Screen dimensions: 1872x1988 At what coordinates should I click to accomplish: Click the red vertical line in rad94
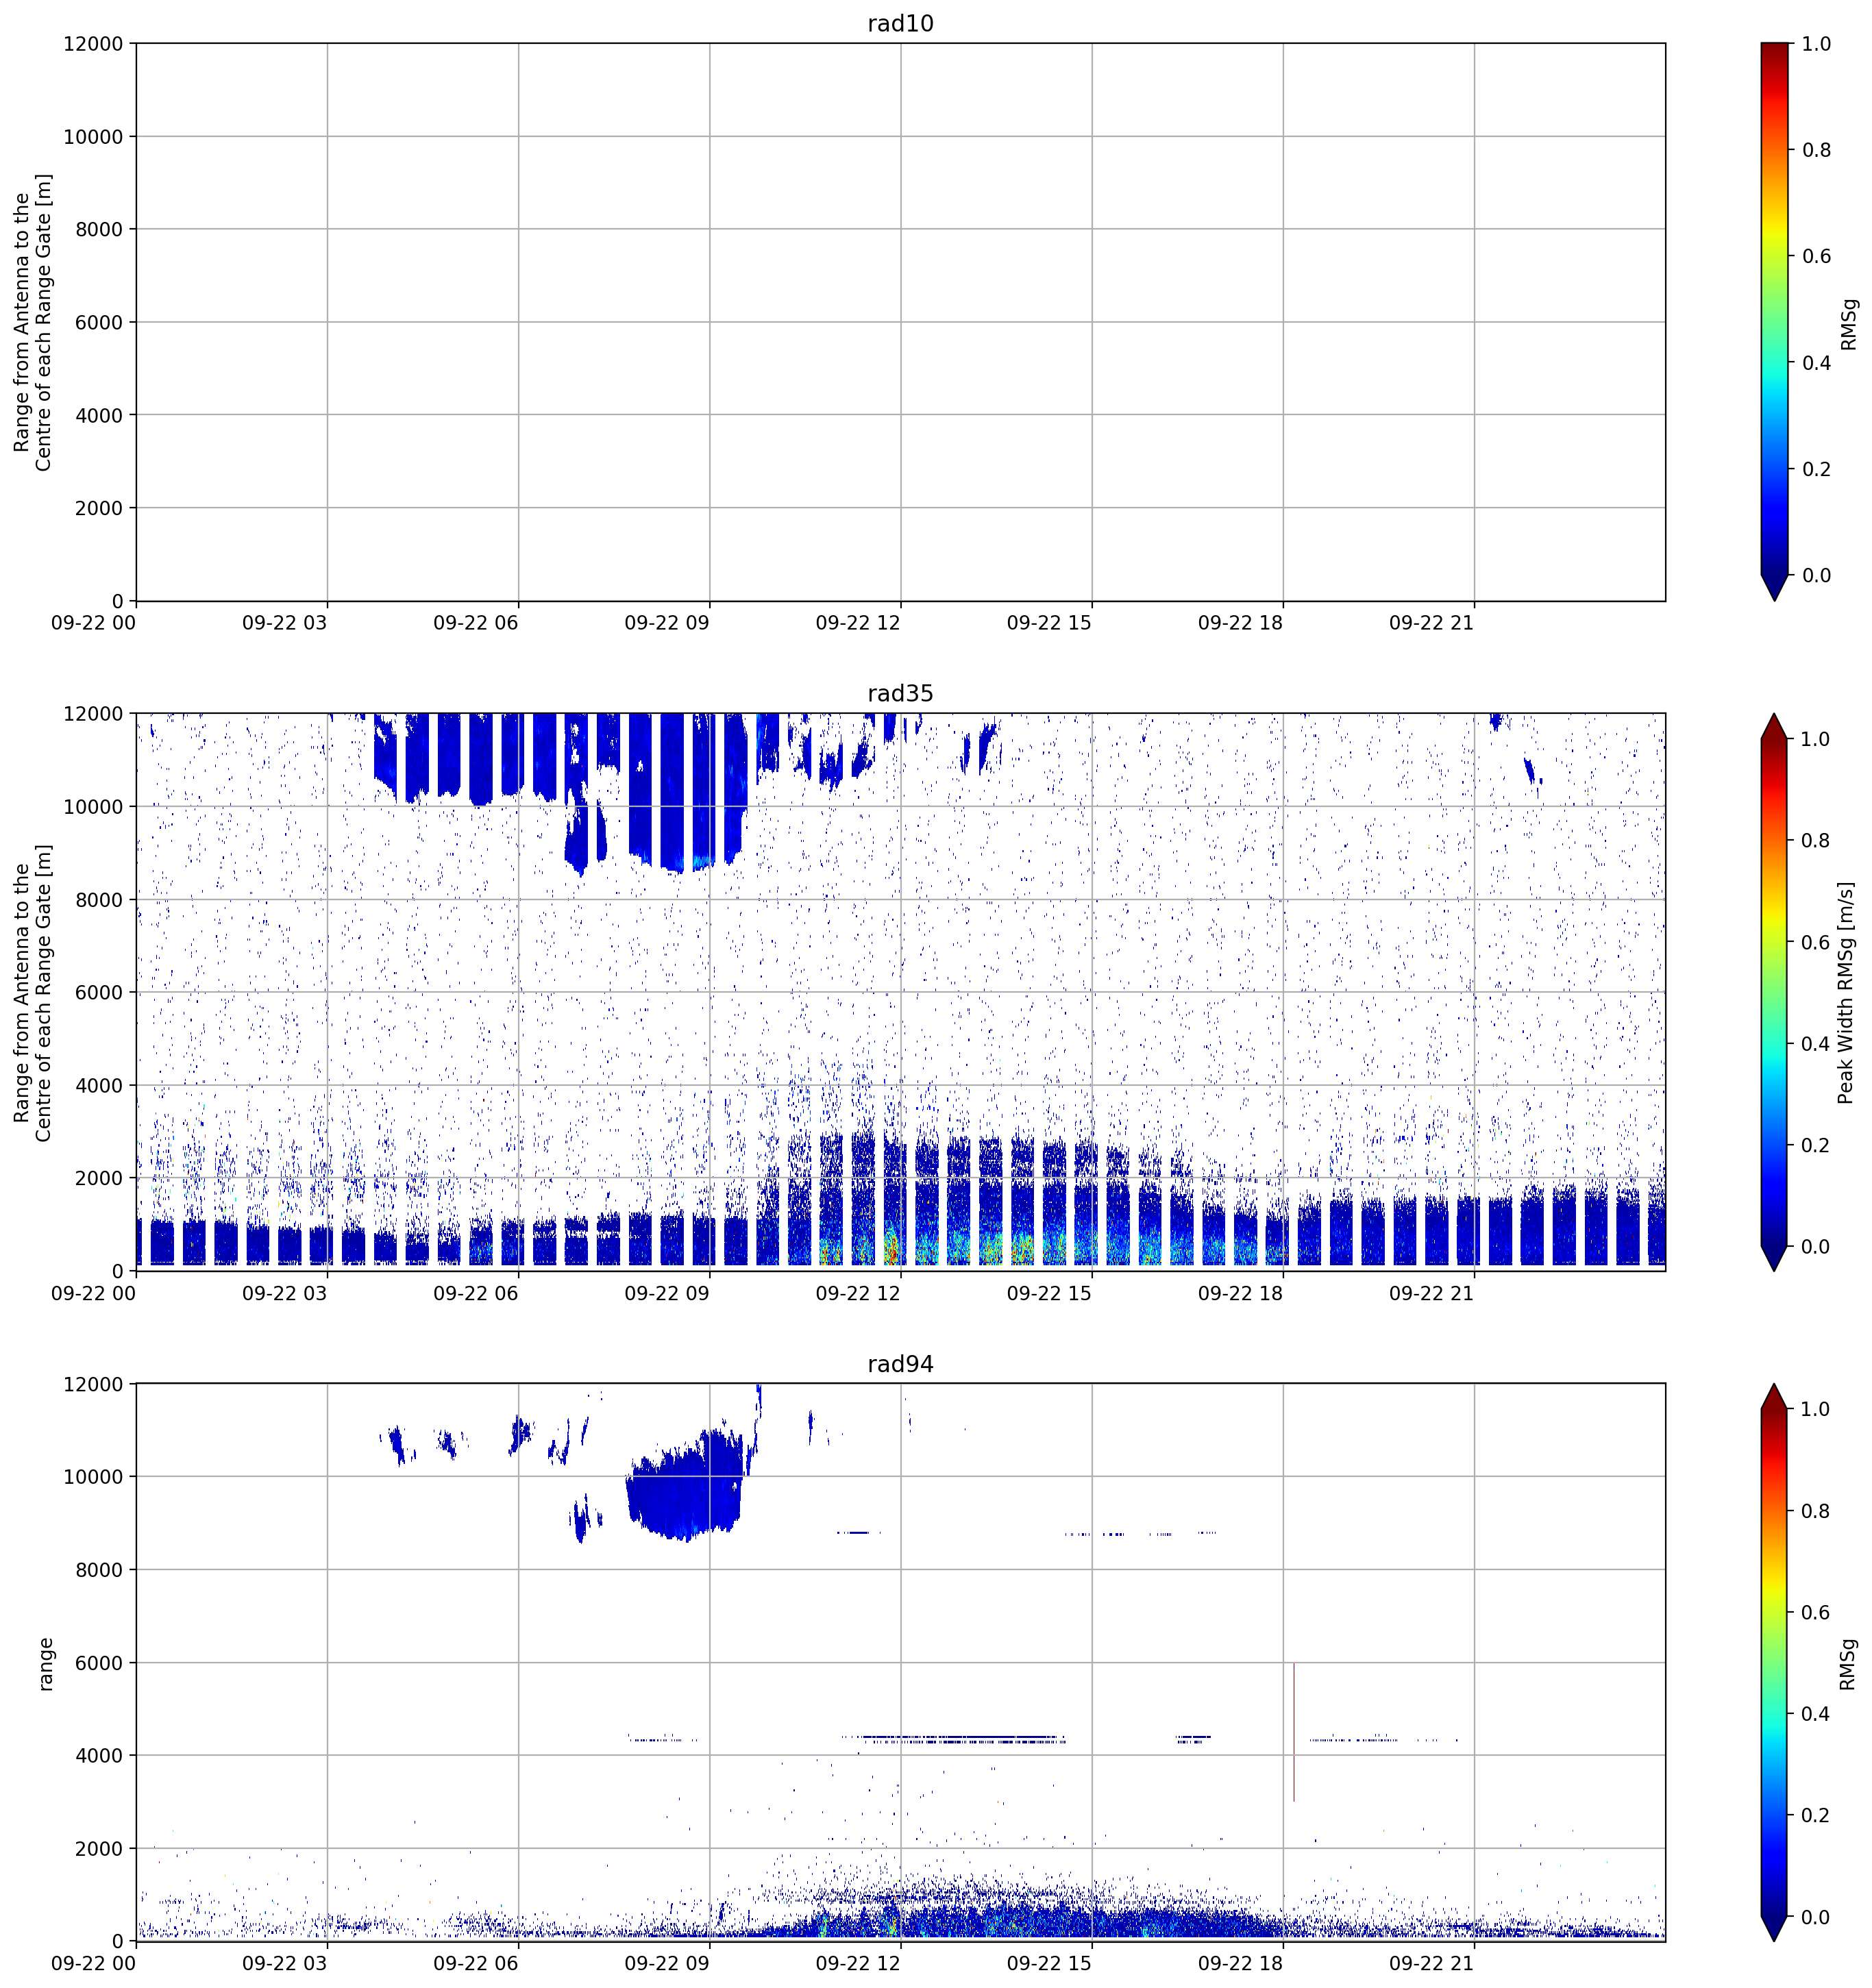(x=1294, y=1733)
